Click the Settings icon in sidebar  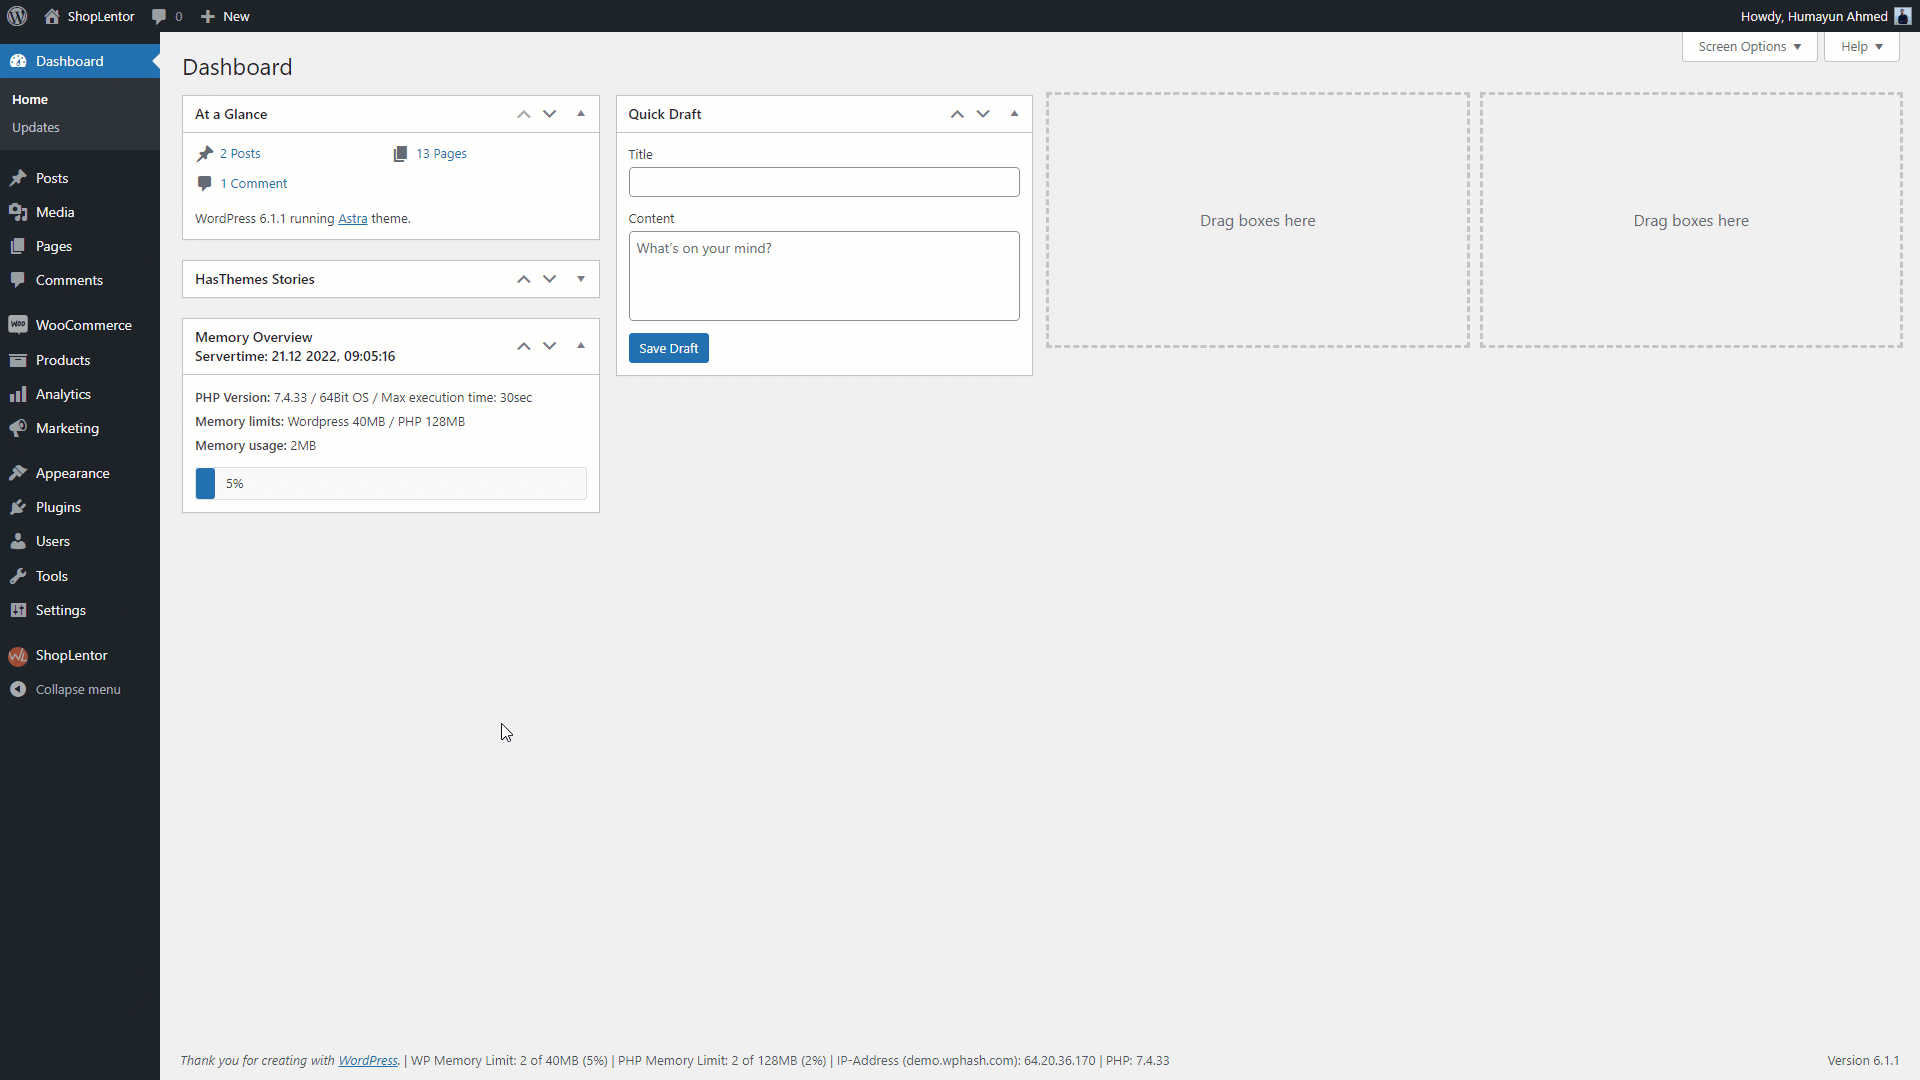18,610
